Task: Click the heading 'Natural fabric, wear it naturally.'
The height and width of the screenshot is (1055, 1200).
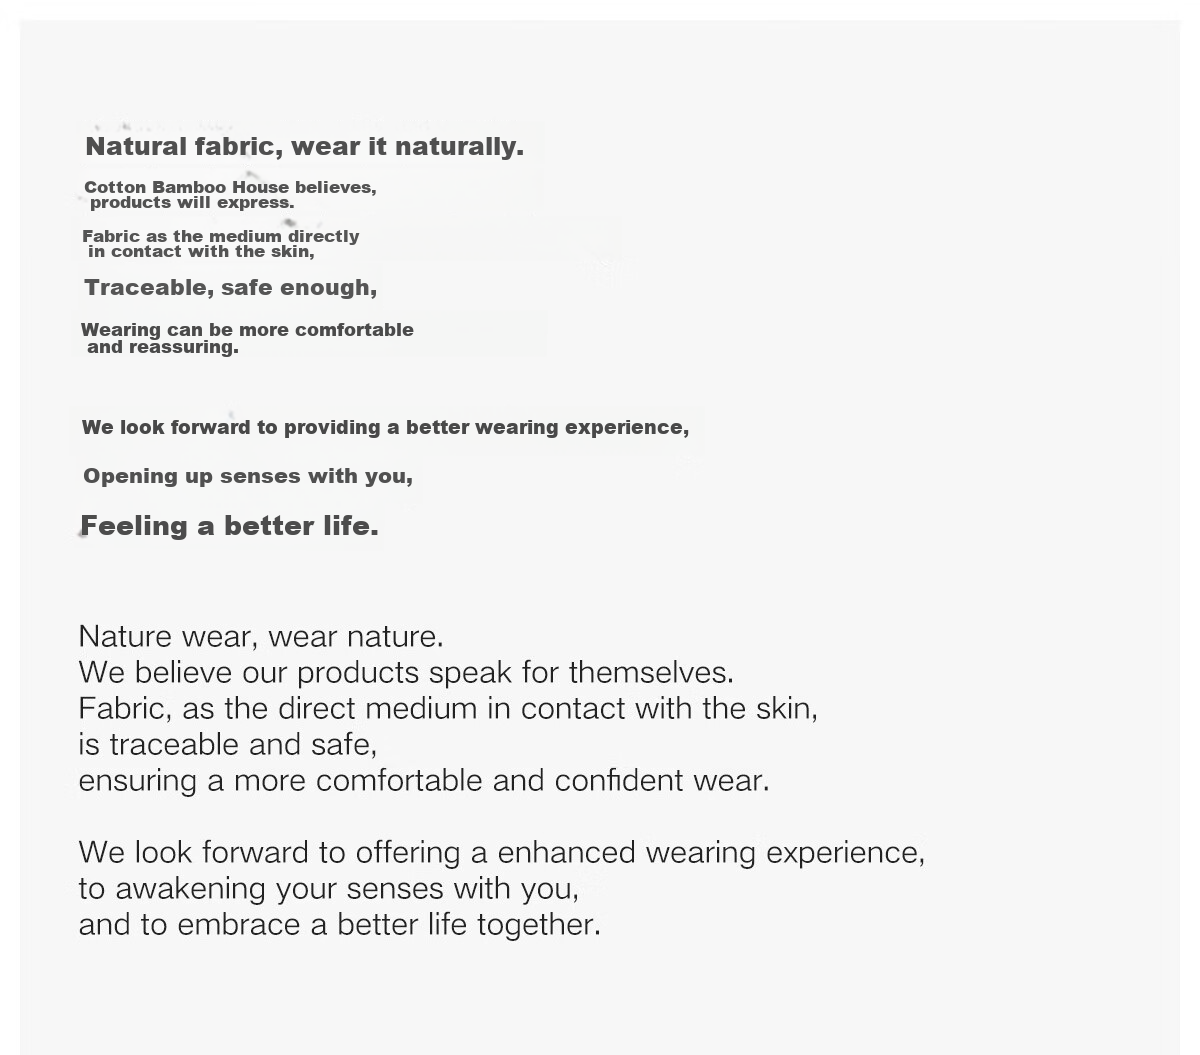Action: 304,147
